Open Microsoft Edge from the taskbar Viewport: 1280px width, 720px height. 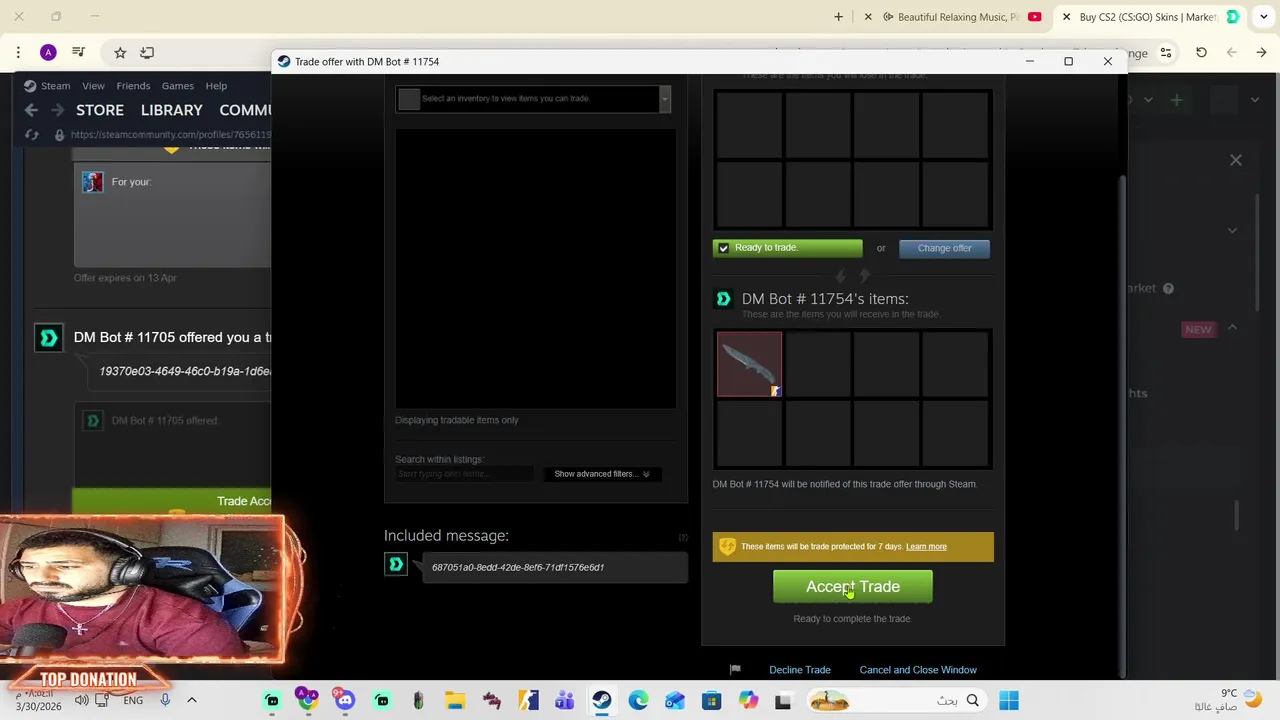pos(638,700)
